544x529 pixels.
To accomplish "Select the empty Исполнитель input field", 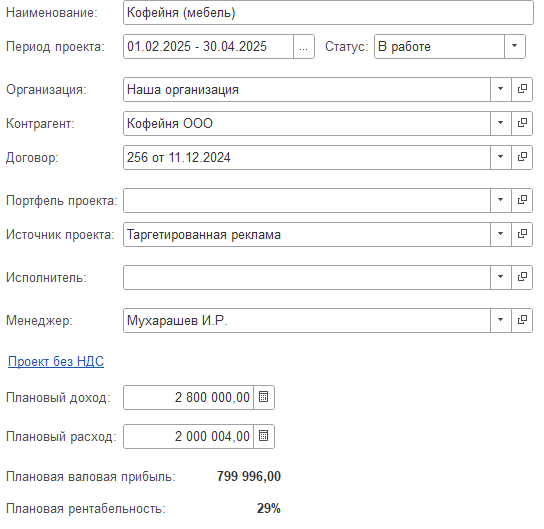I will [x=307, y=277].
